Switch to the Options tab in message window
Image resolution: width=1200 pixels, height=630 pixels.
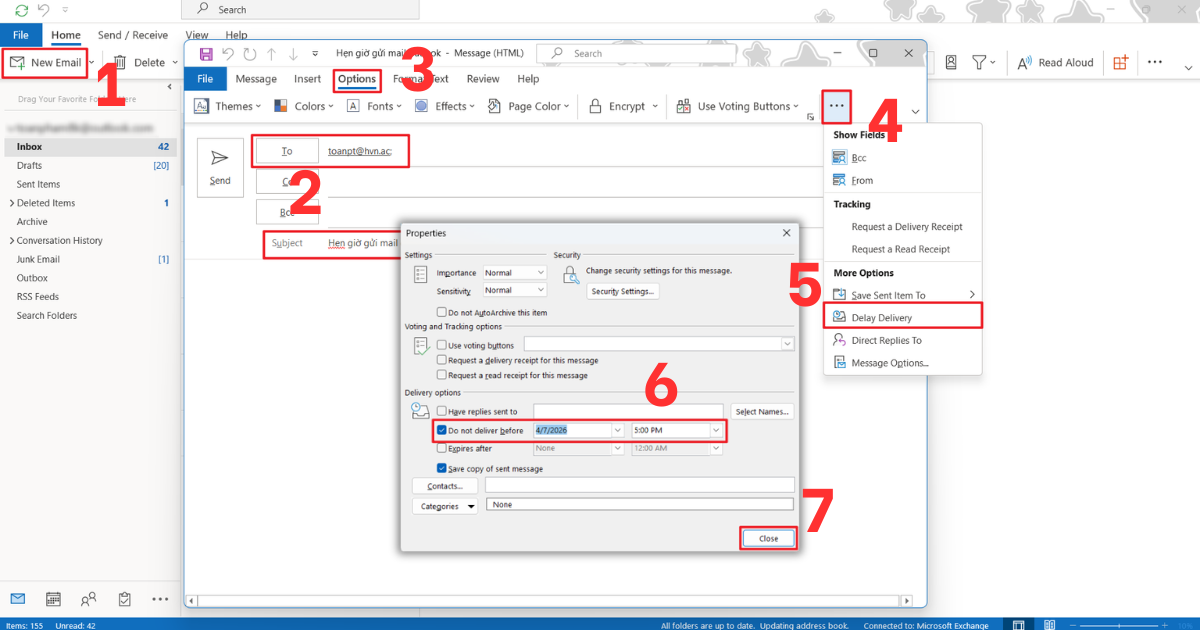[x=357, y=79]
